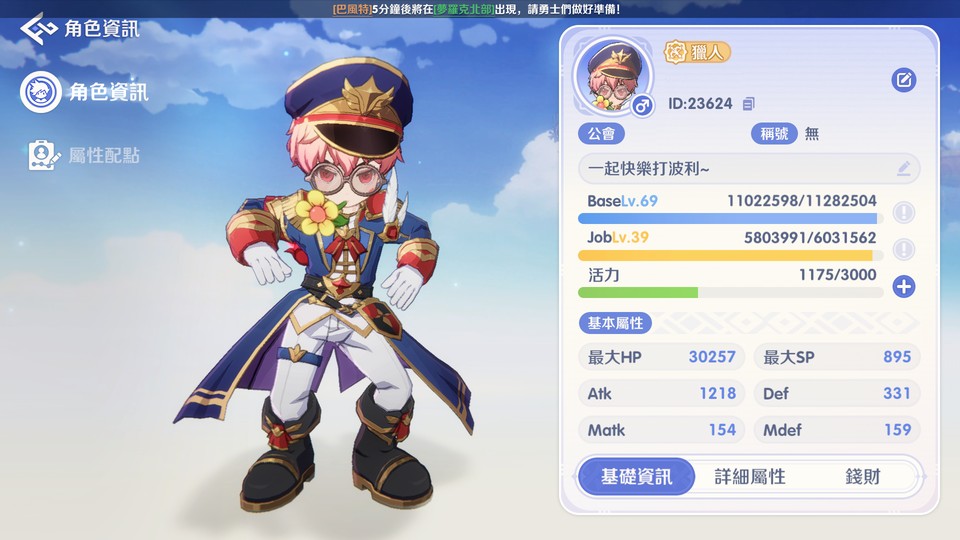
Task: Click the character avatar portrait
Action: click(613, 75)
